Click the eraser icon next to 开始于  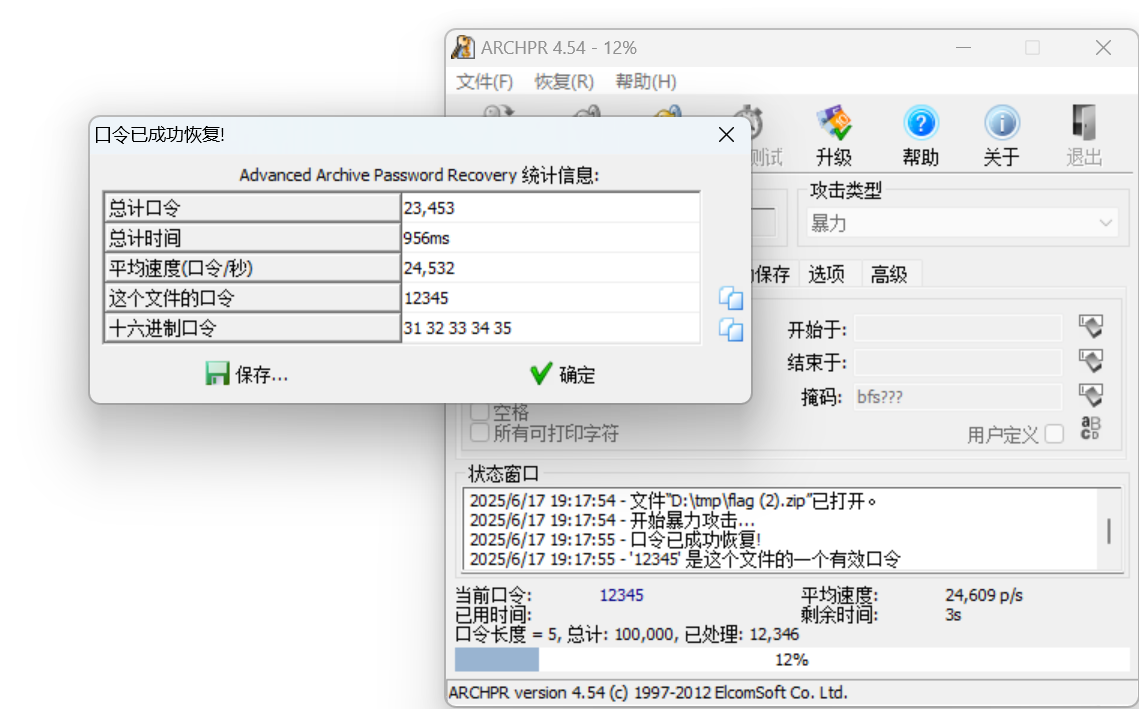(x=1090, y=327)
